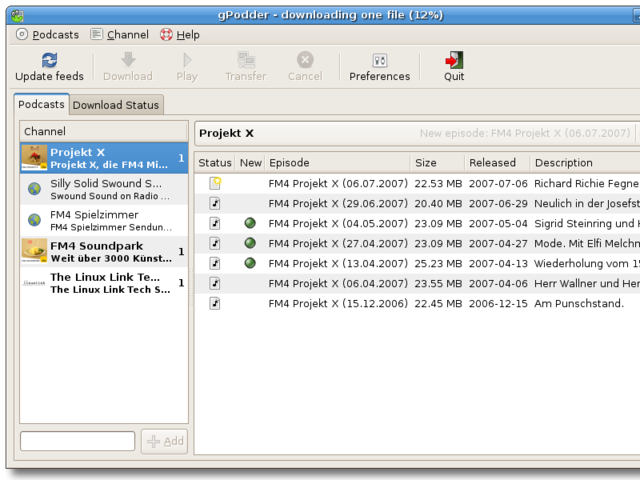
Task: Sort by the Description column header
Action: [x=585, y=163]
